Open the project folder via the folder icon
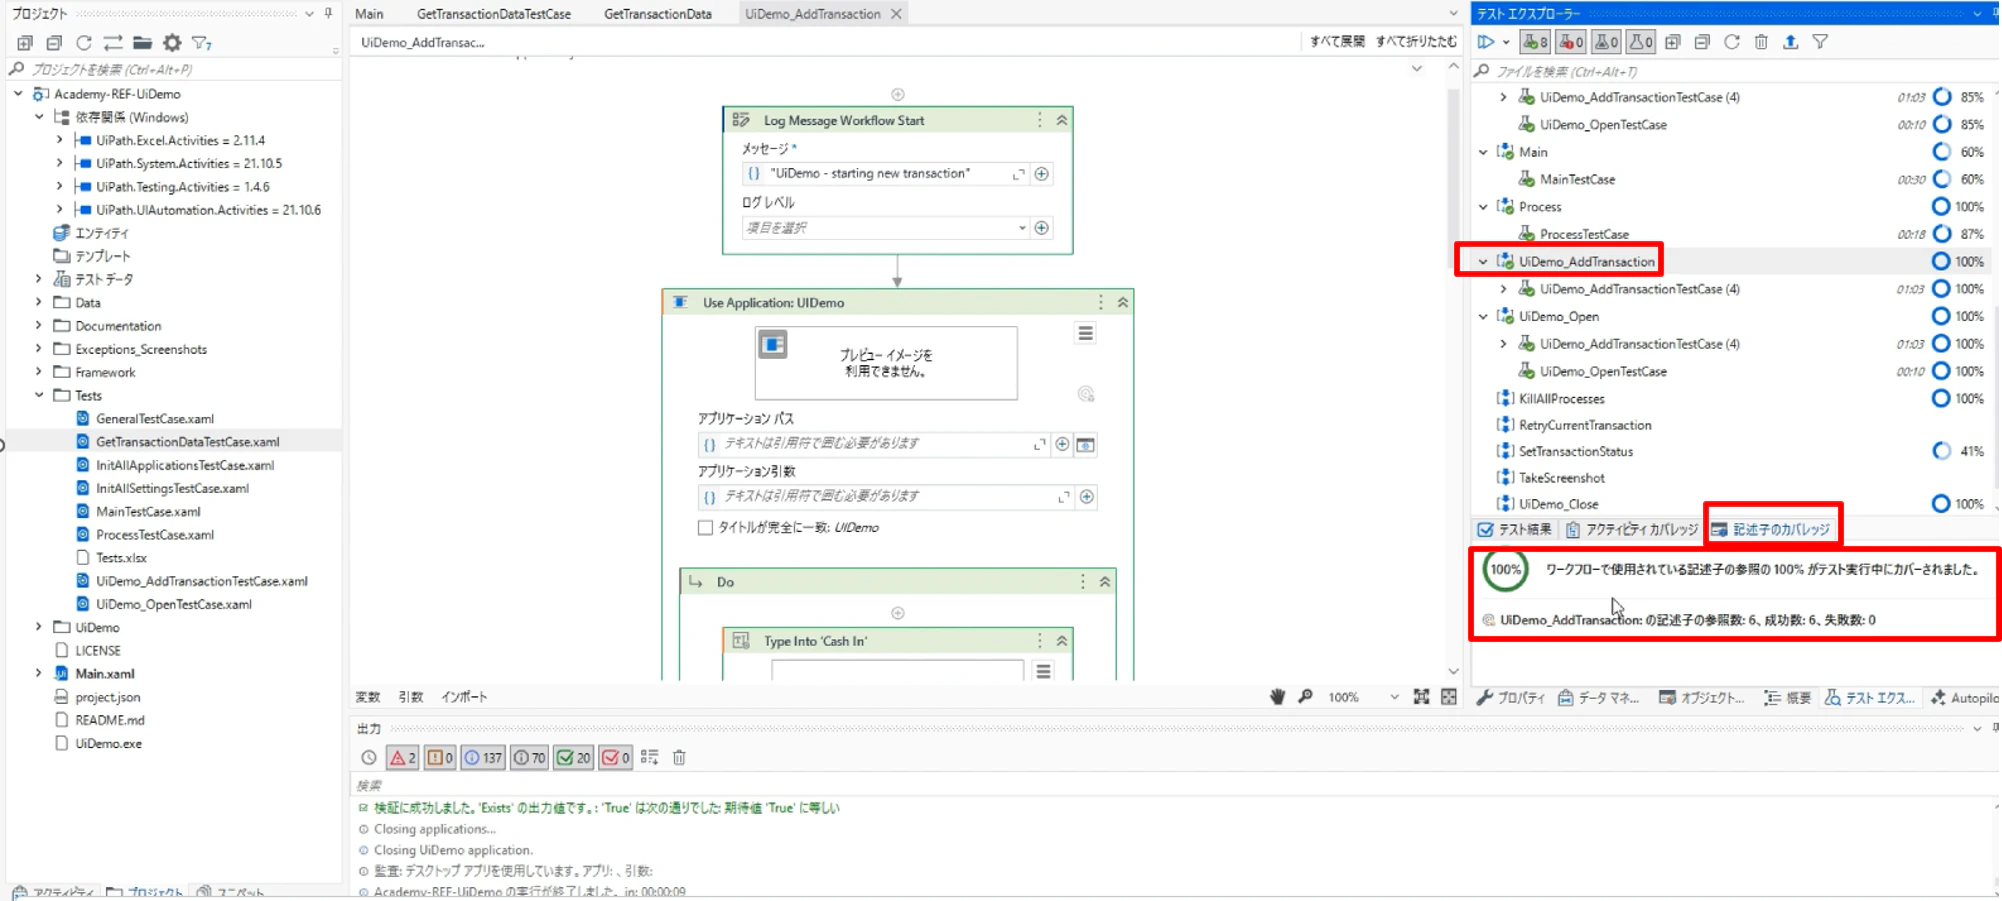2002x901 pixels. [x=142, y=43]
